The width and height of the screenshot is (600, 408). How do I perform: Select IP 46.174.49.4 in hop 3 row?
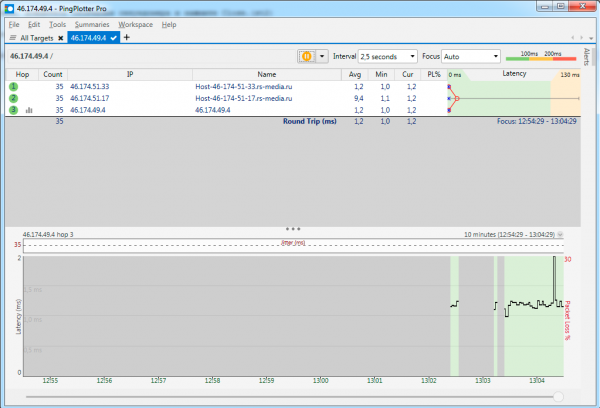pos(88,110)
